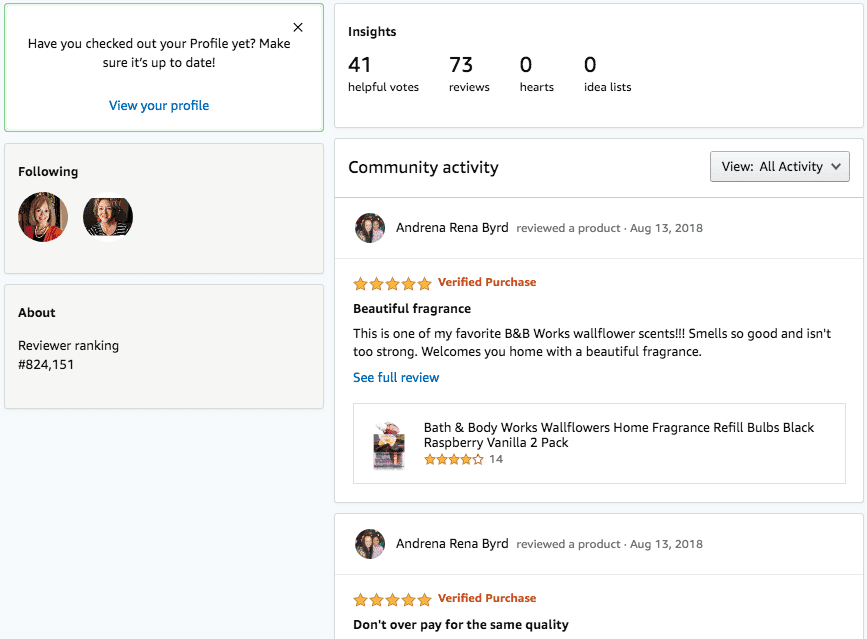Screen dimensions: 867x639
Task: Click the product's four-star rating with 14 reviews
Action: point(463,459)
